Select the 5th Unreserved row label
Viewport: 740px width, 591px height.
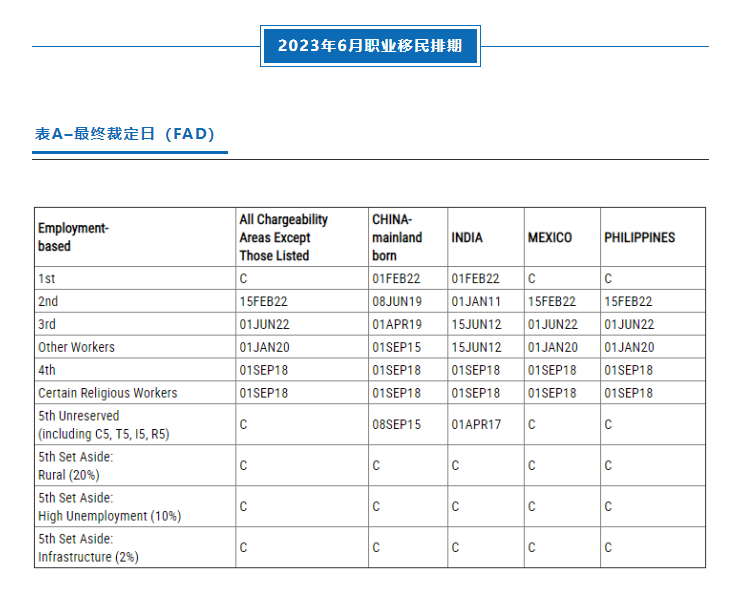pyautogui.click(x=104, y=424)
